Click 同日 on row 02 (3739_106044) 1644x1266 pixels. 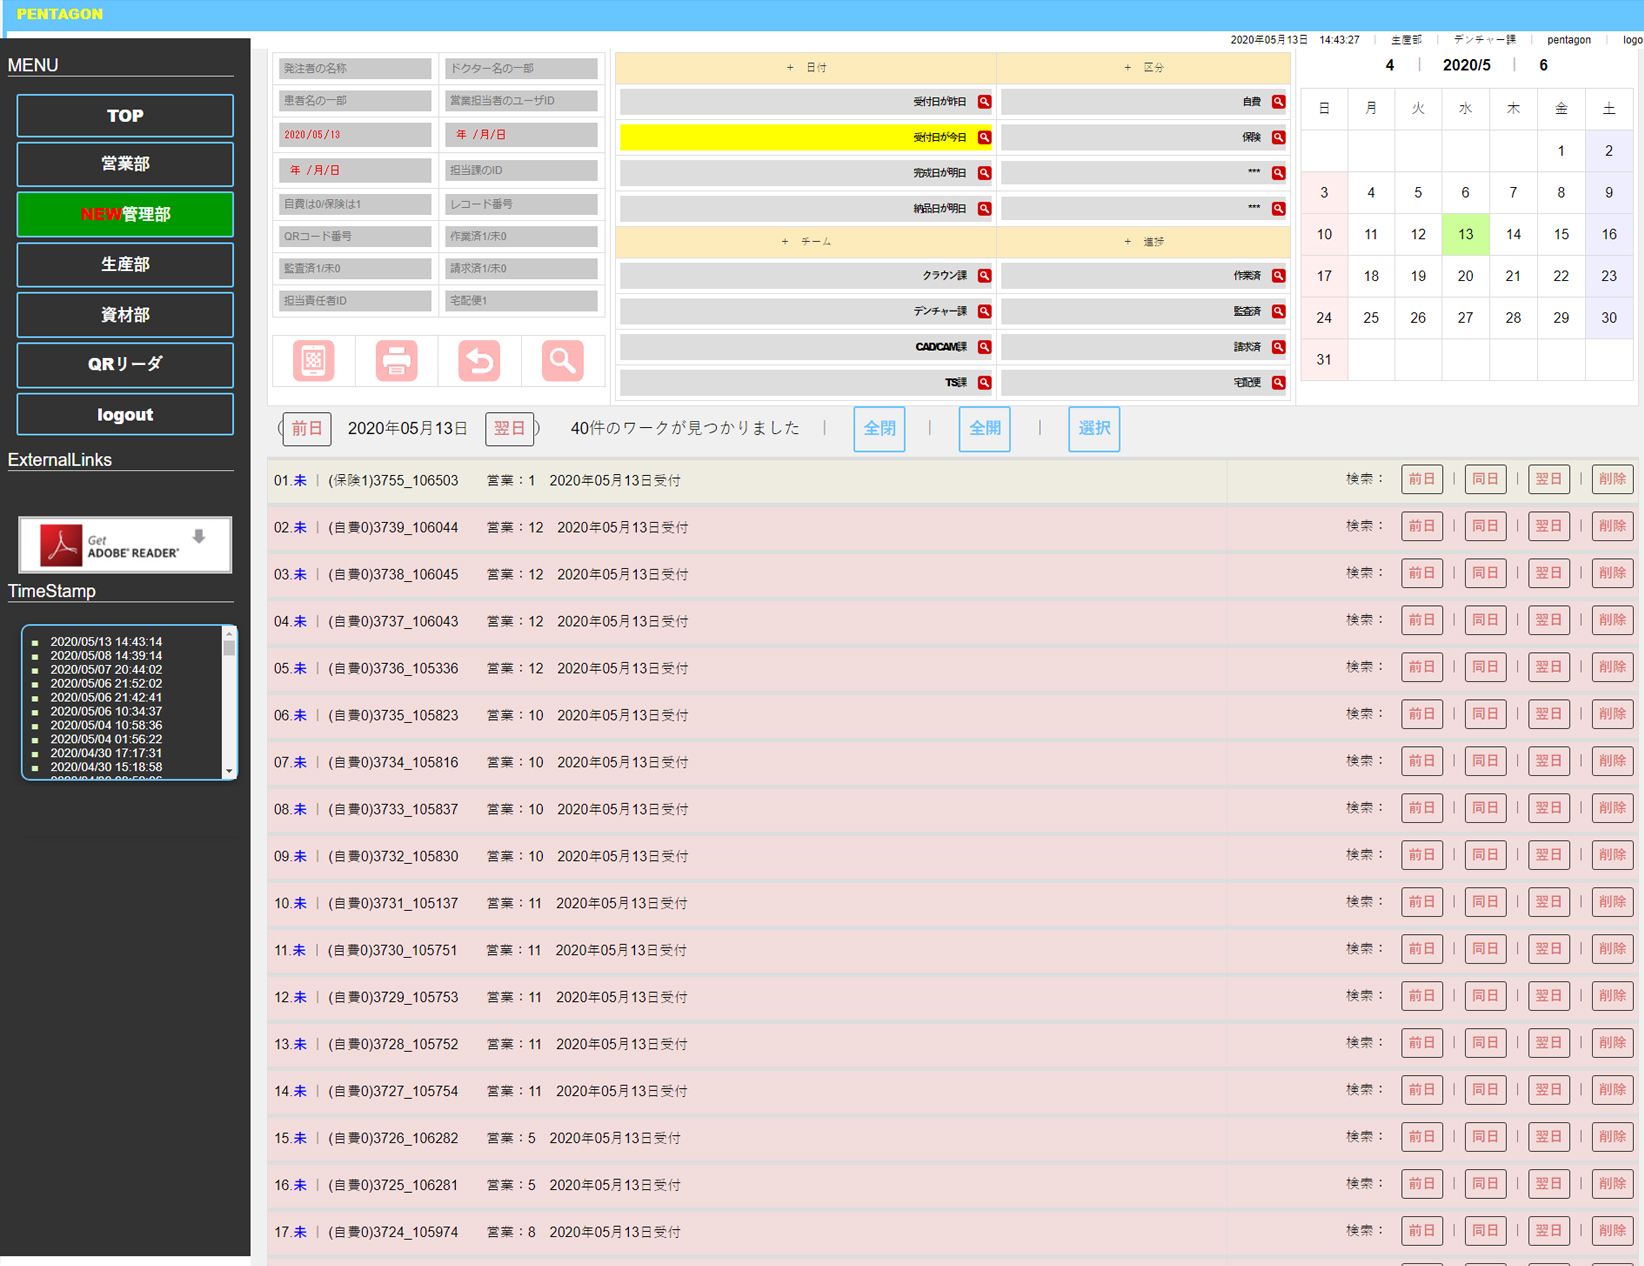pyautogui.click(x=1485, y=526)
